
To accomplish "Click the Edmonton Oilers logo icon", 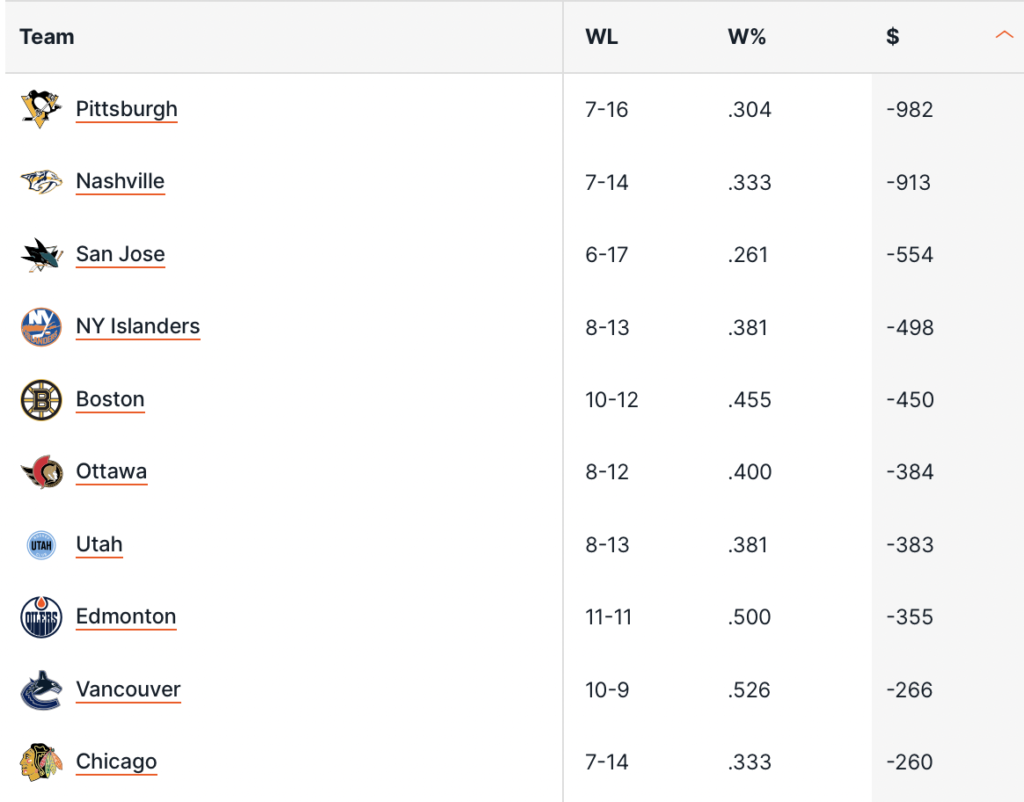I will coord(41,617).
